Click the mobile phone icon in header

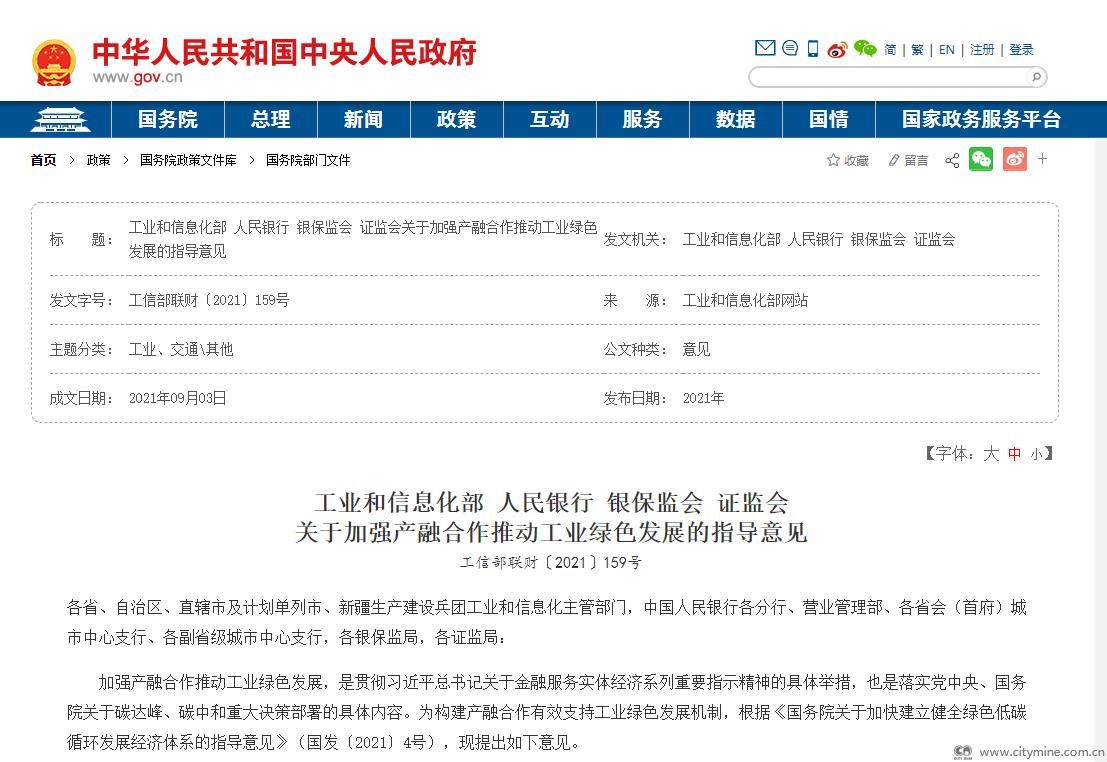[x=813, y=49]
